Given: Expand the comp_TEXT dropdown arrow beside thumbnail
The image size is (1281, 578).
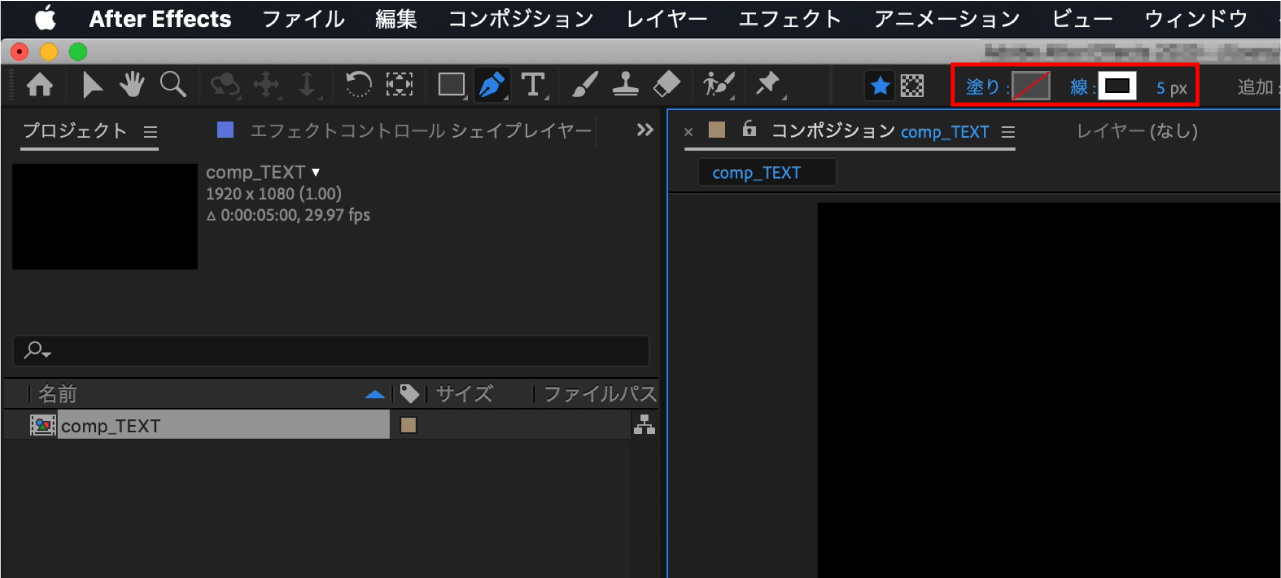Looking at the screenshot, I should (316, 173).
